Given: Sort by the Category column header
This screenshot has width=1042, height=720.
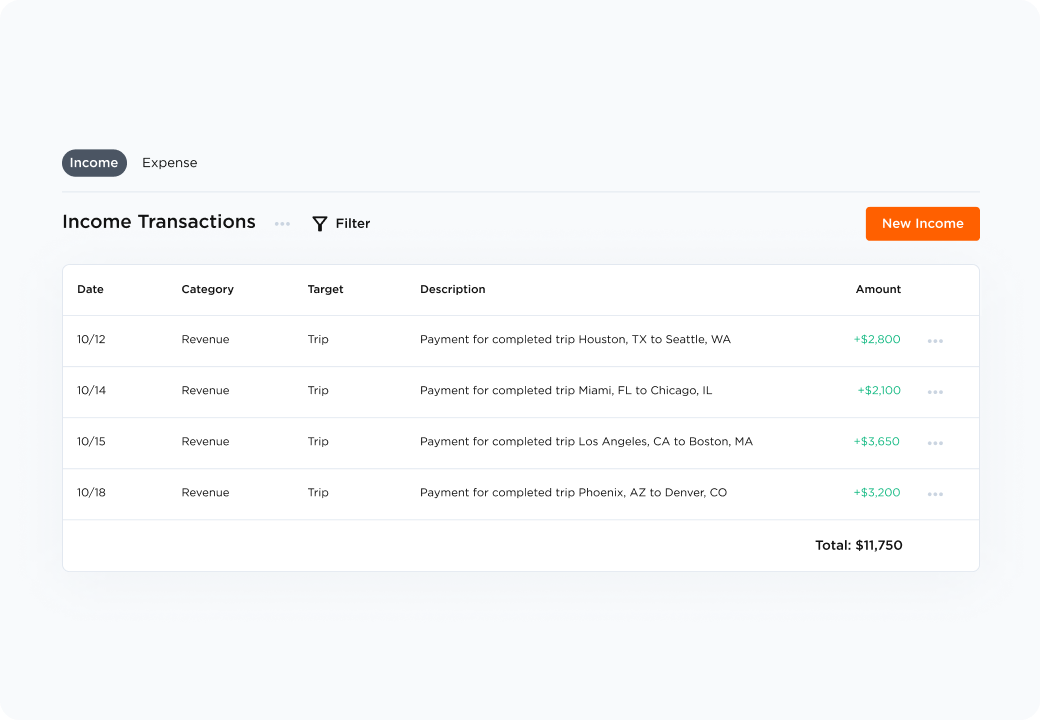Looking at the screenshot, I should coord(207,290).
